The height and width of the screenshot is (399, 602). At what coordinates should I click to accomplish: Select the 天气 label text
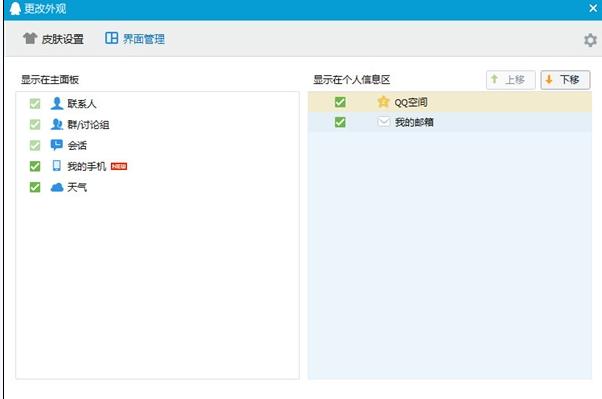[77, 187]
